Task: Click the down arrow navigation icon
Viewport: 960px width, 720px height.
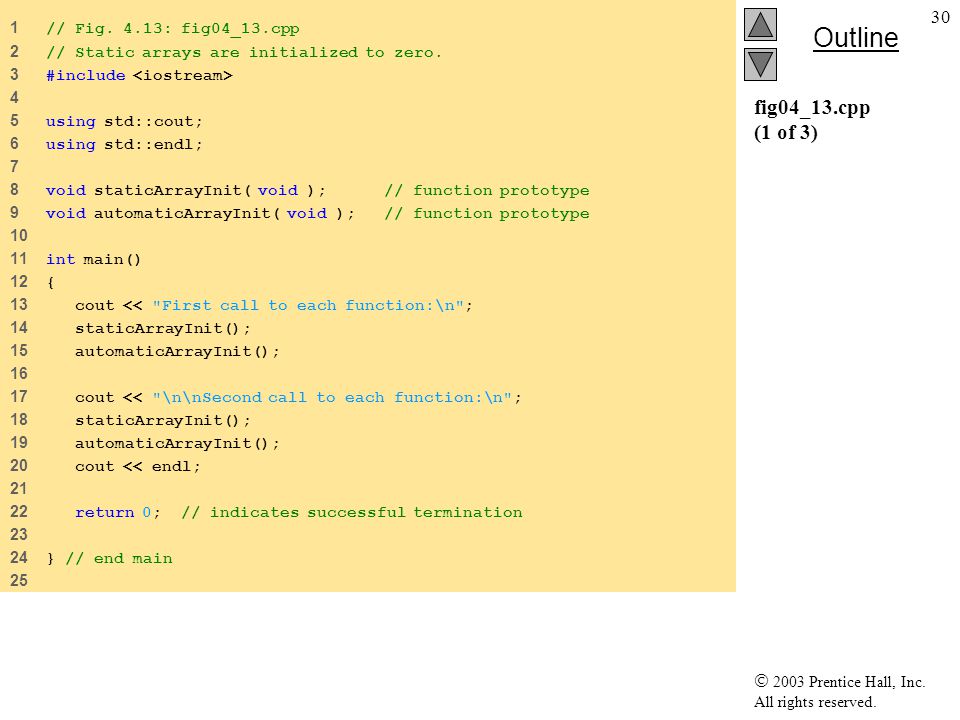Action: (x=760, y=64)
